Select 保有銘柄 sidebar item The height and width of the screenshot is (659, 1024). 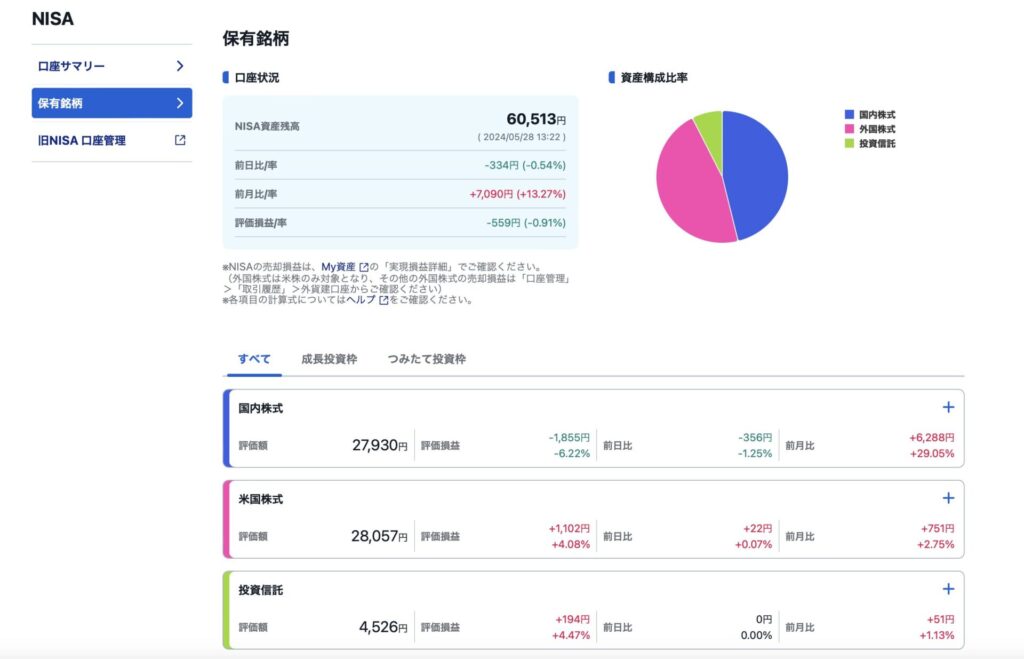tap(112, 103)
